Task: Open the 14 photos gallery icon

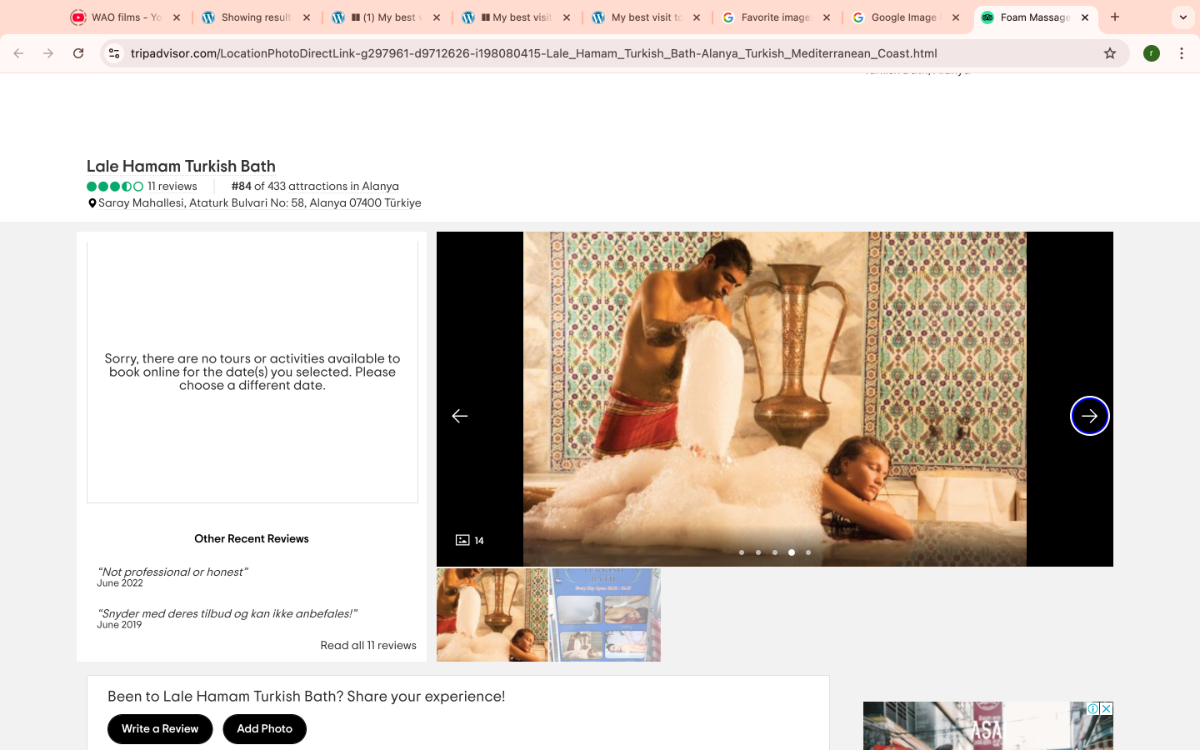Action: coord(470,540)
